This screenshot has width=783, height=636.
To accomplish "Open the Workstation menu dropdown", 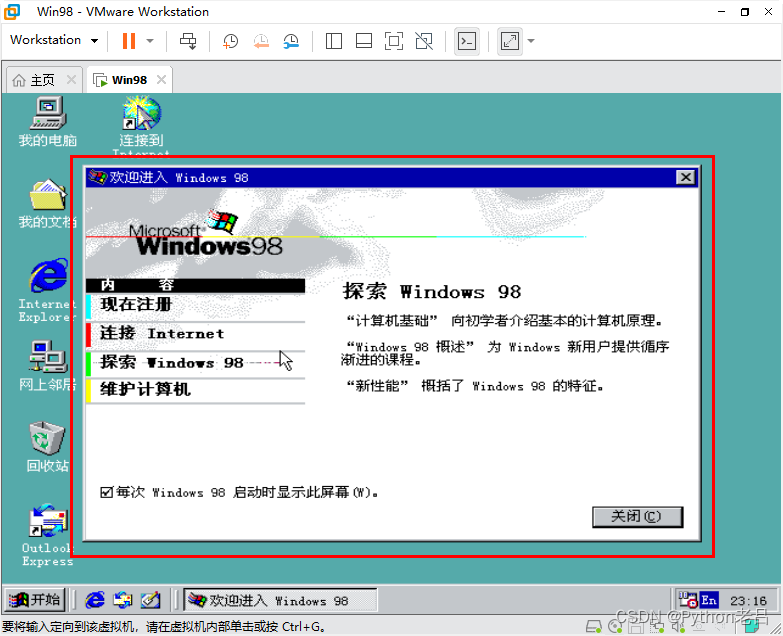I will coord(54,40).
